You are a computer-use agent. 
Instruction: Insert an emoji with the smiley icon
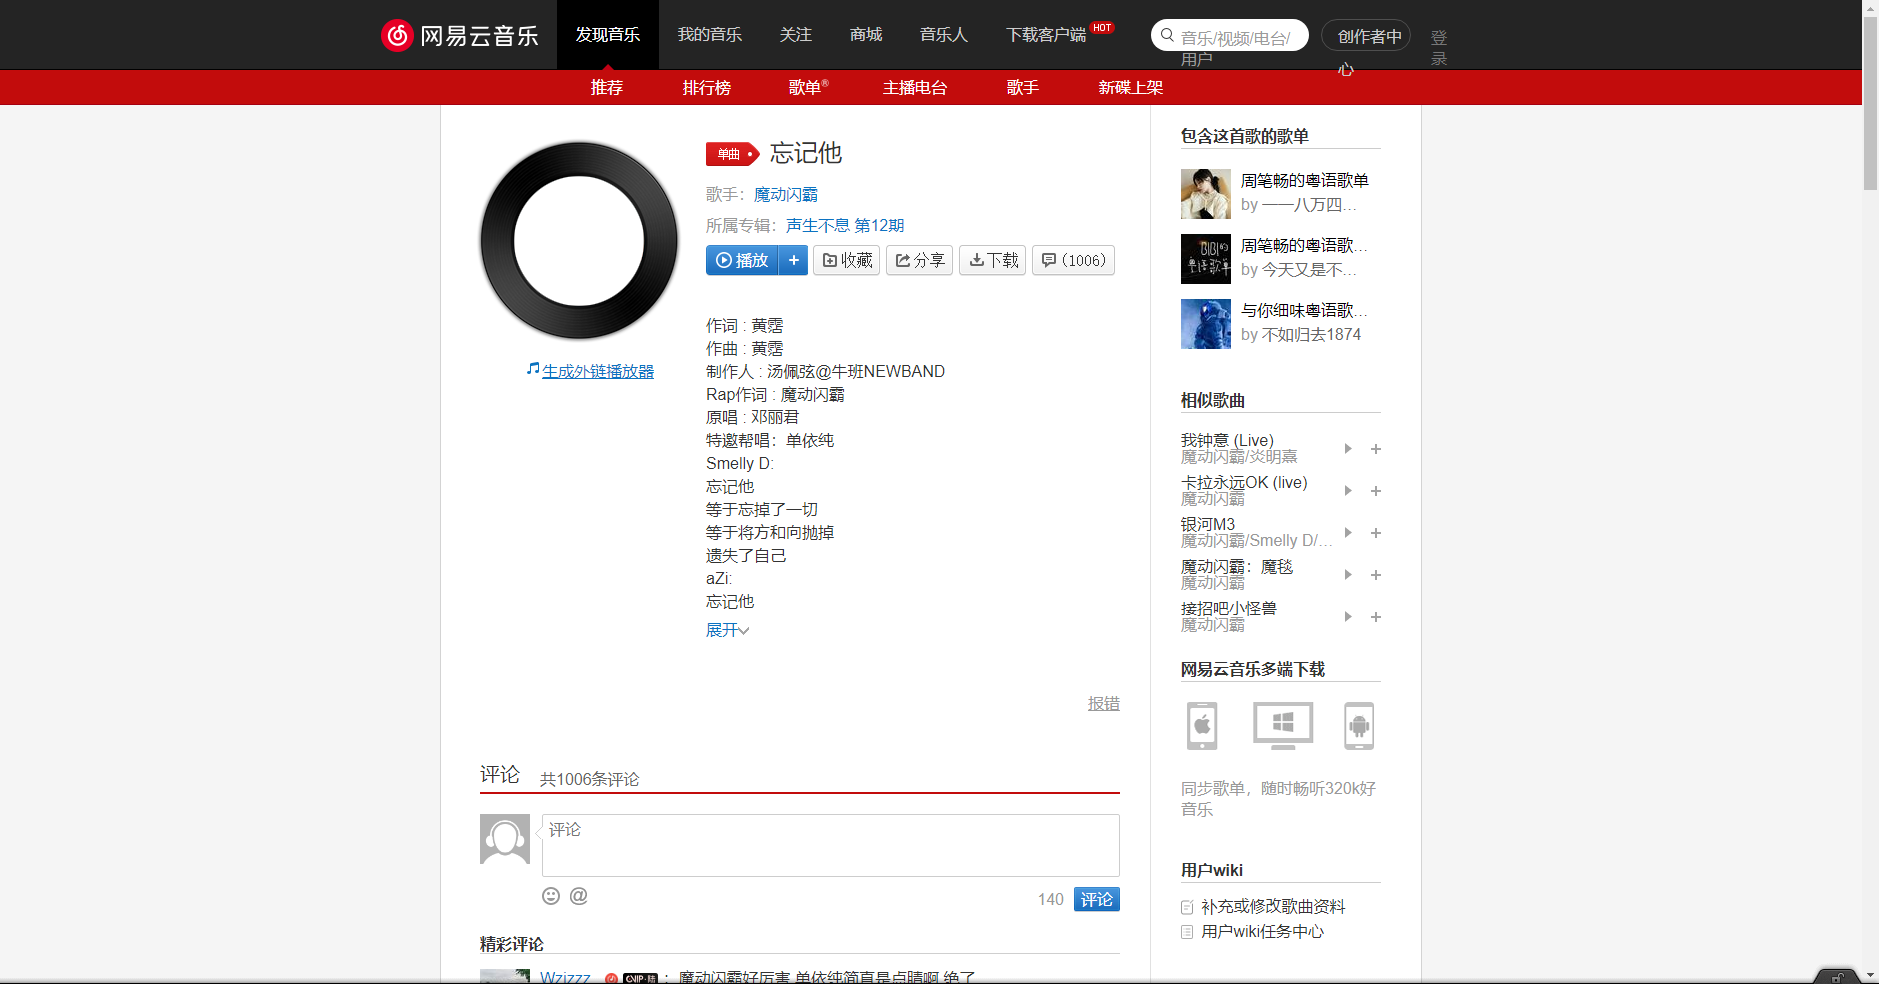[x=551, y=896]
